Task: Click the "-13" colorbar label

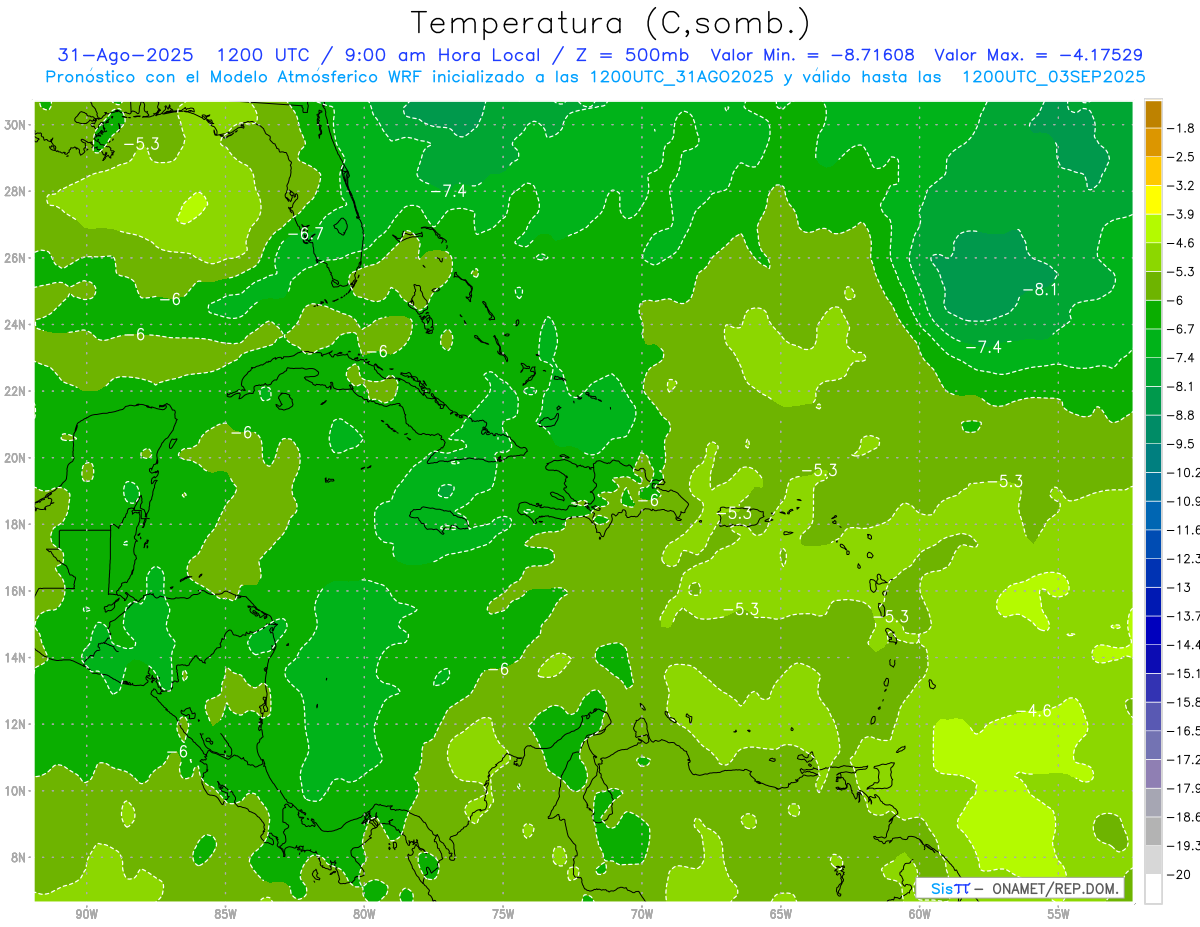Action: [x=1180, y=587]
